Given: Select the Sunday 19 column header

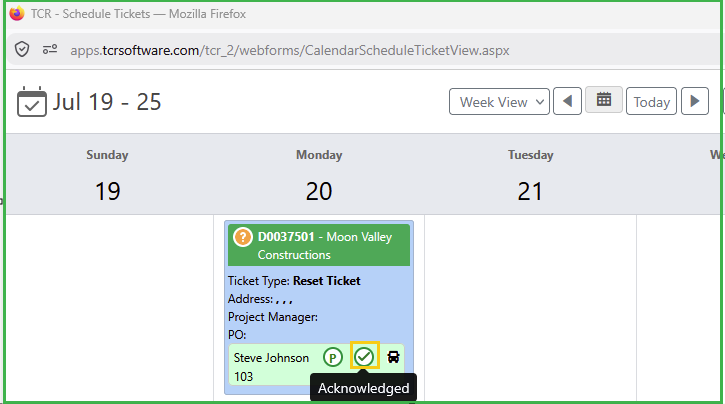Looking at the screenshot, I should point(107,175).
